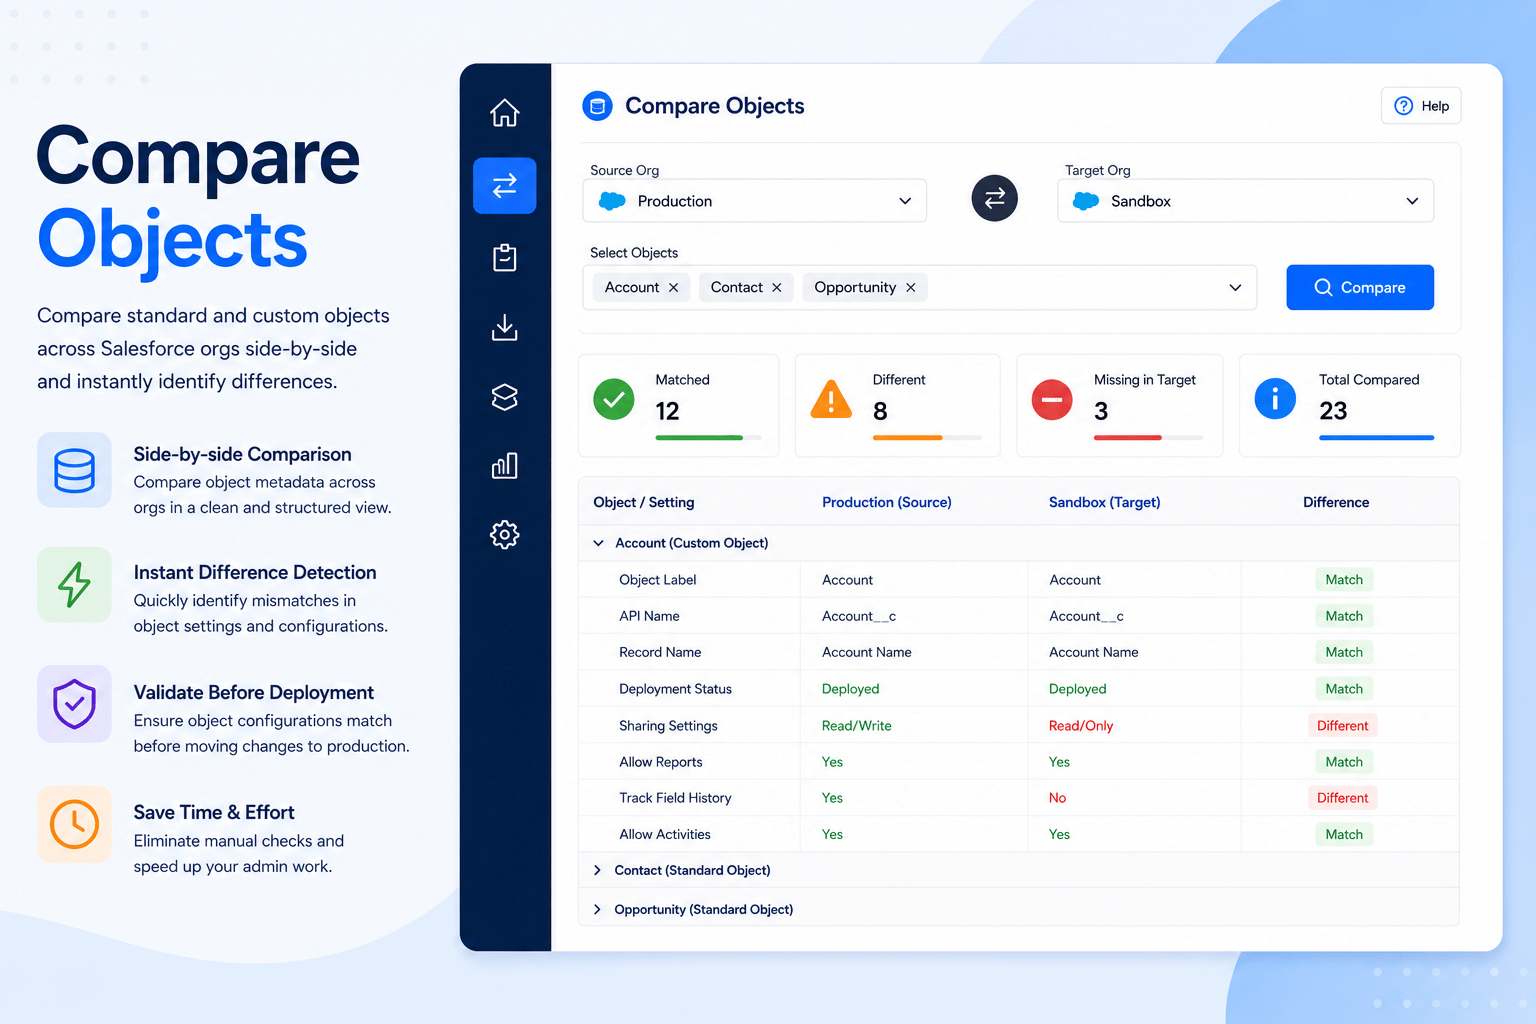
Task: Click the green checkmark icon on the Matched card
Action: (x=613, y=399)
